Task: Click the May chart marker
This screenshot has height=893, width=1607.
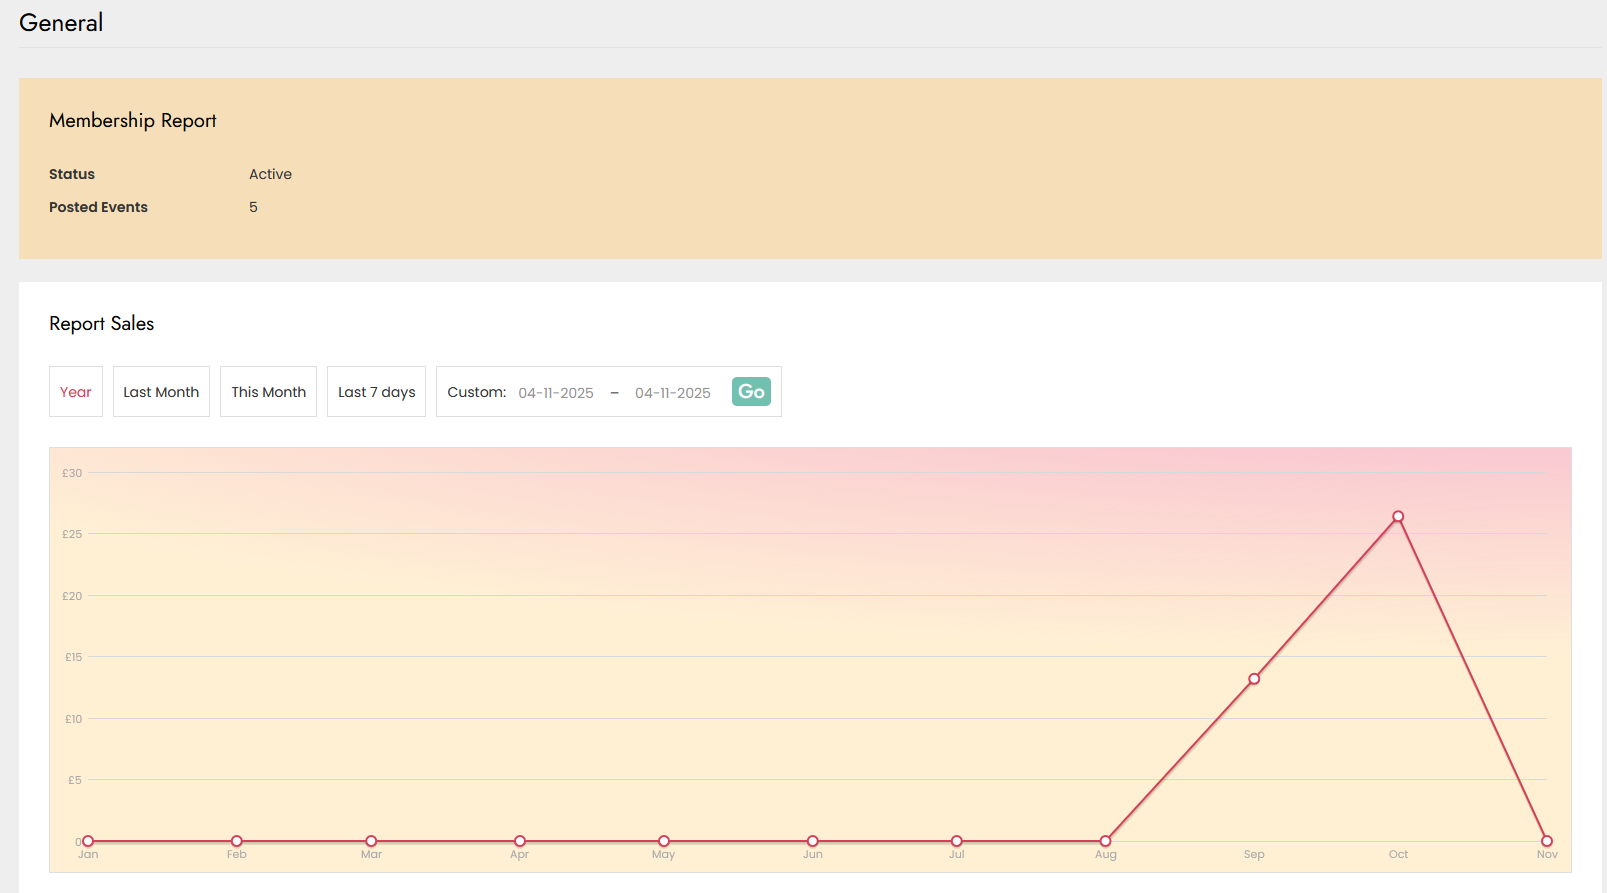Action: 664,841
